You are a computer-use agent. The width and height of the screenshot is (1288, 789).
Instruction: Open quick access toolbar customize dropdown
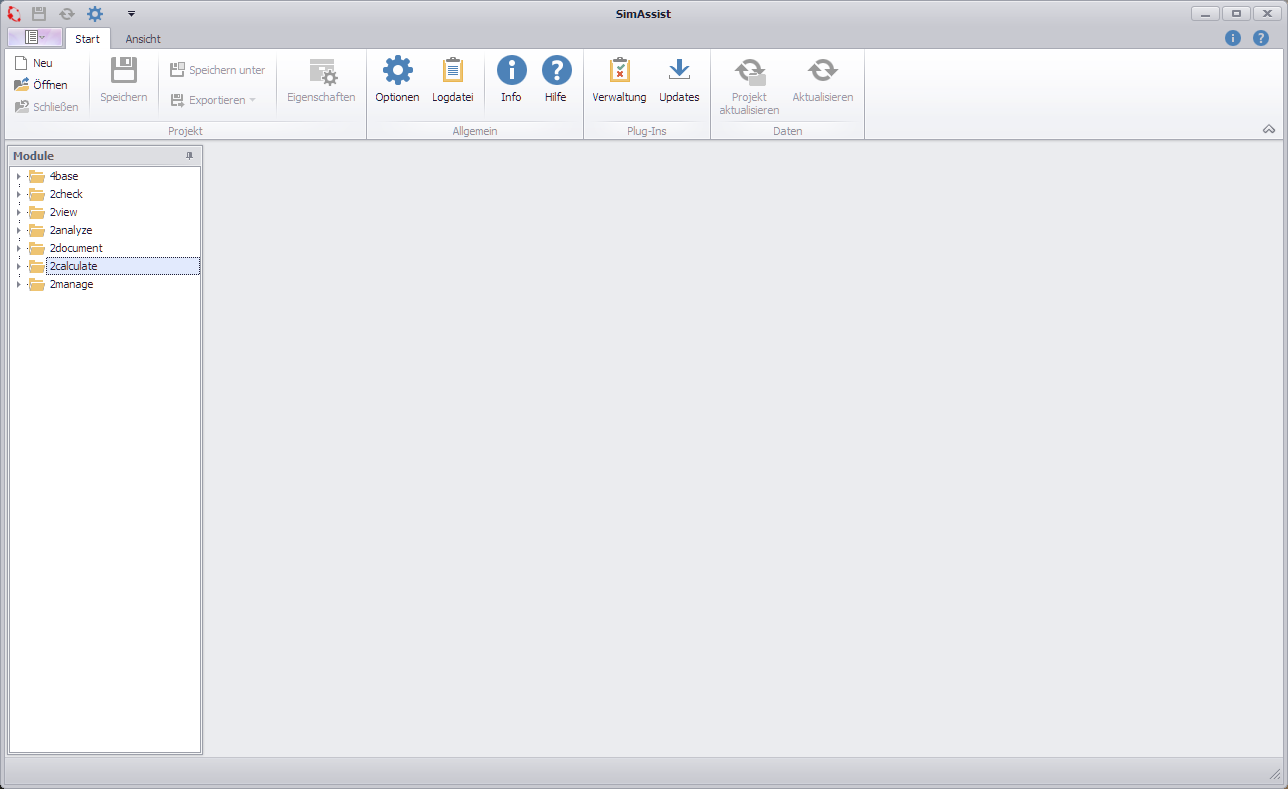(x=131, y=14)
